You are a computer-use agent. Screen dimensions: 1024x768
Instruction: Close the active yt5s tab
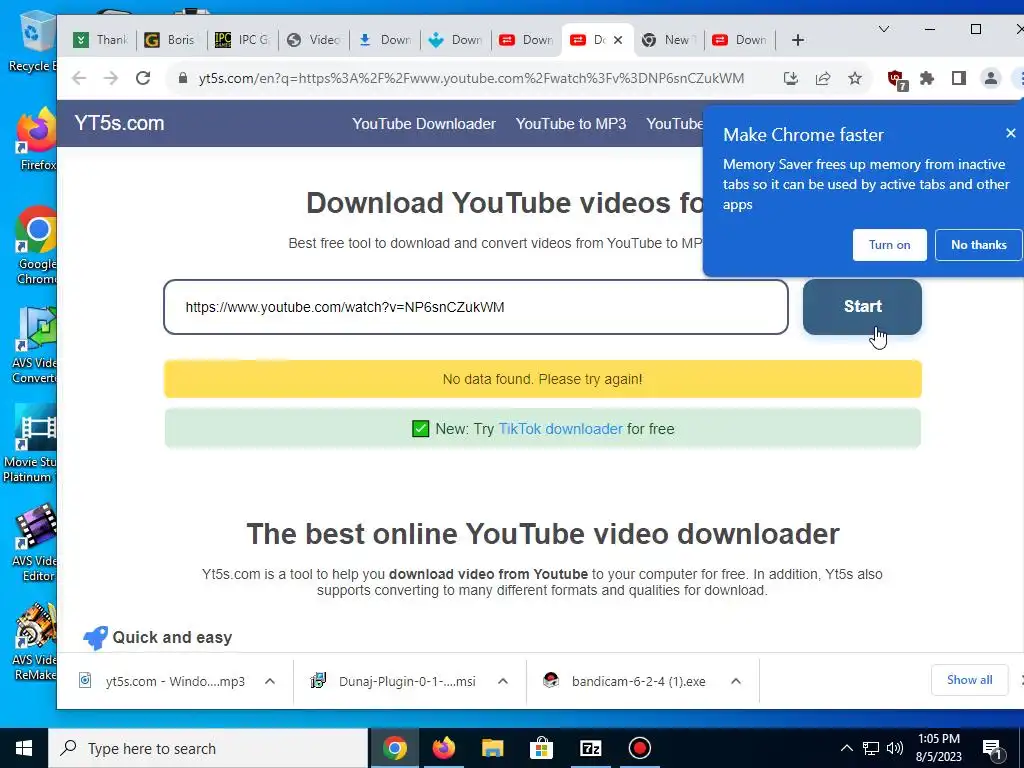click(x=618, y=40)
